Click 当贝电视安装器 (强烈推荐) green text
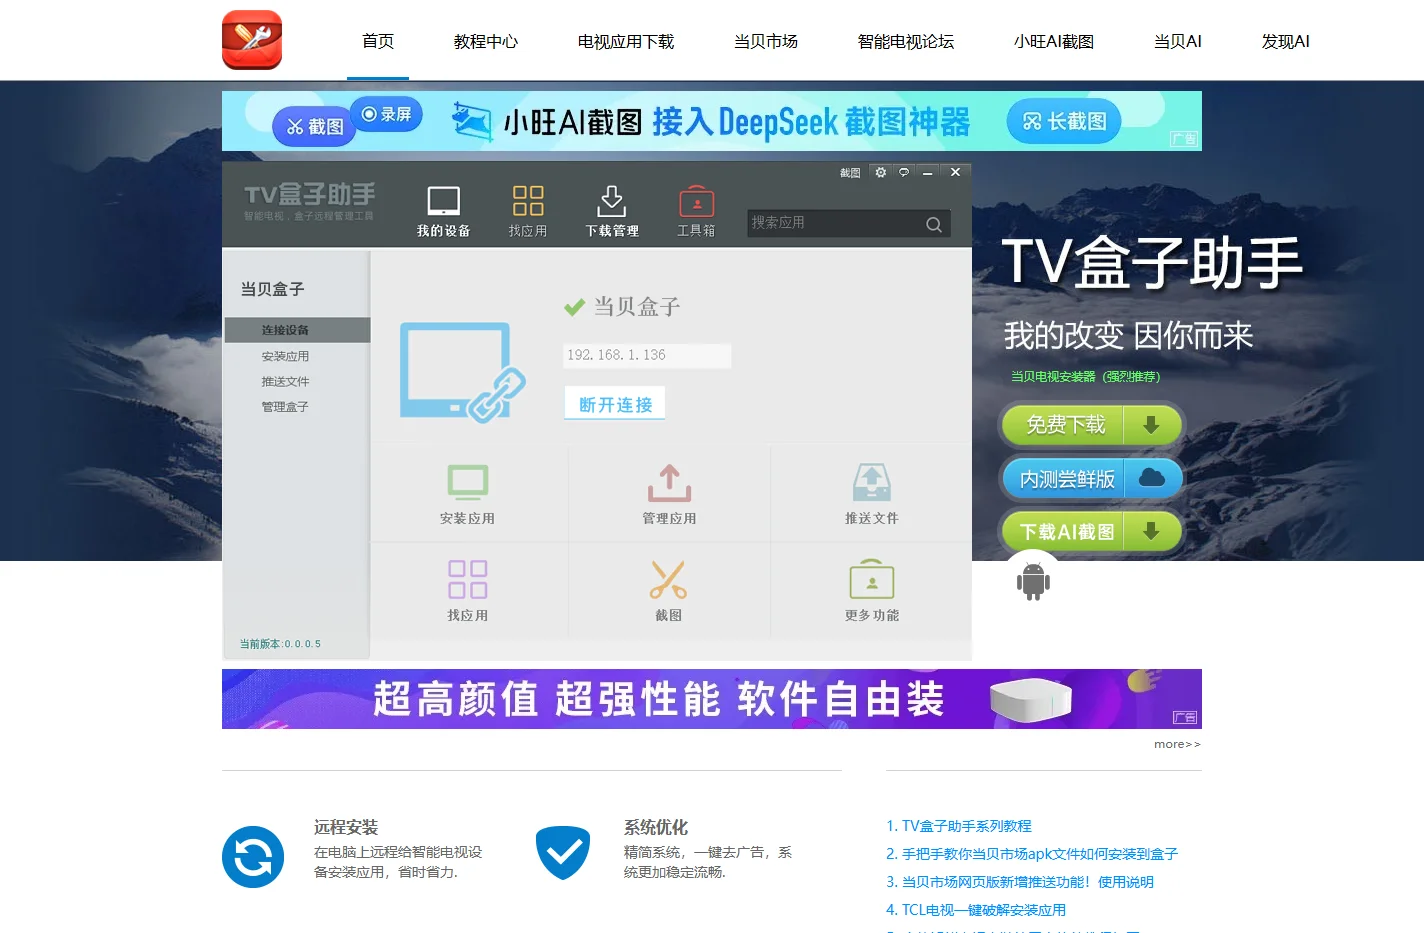Screen dimensions: 1424x933 [1085, 377]
